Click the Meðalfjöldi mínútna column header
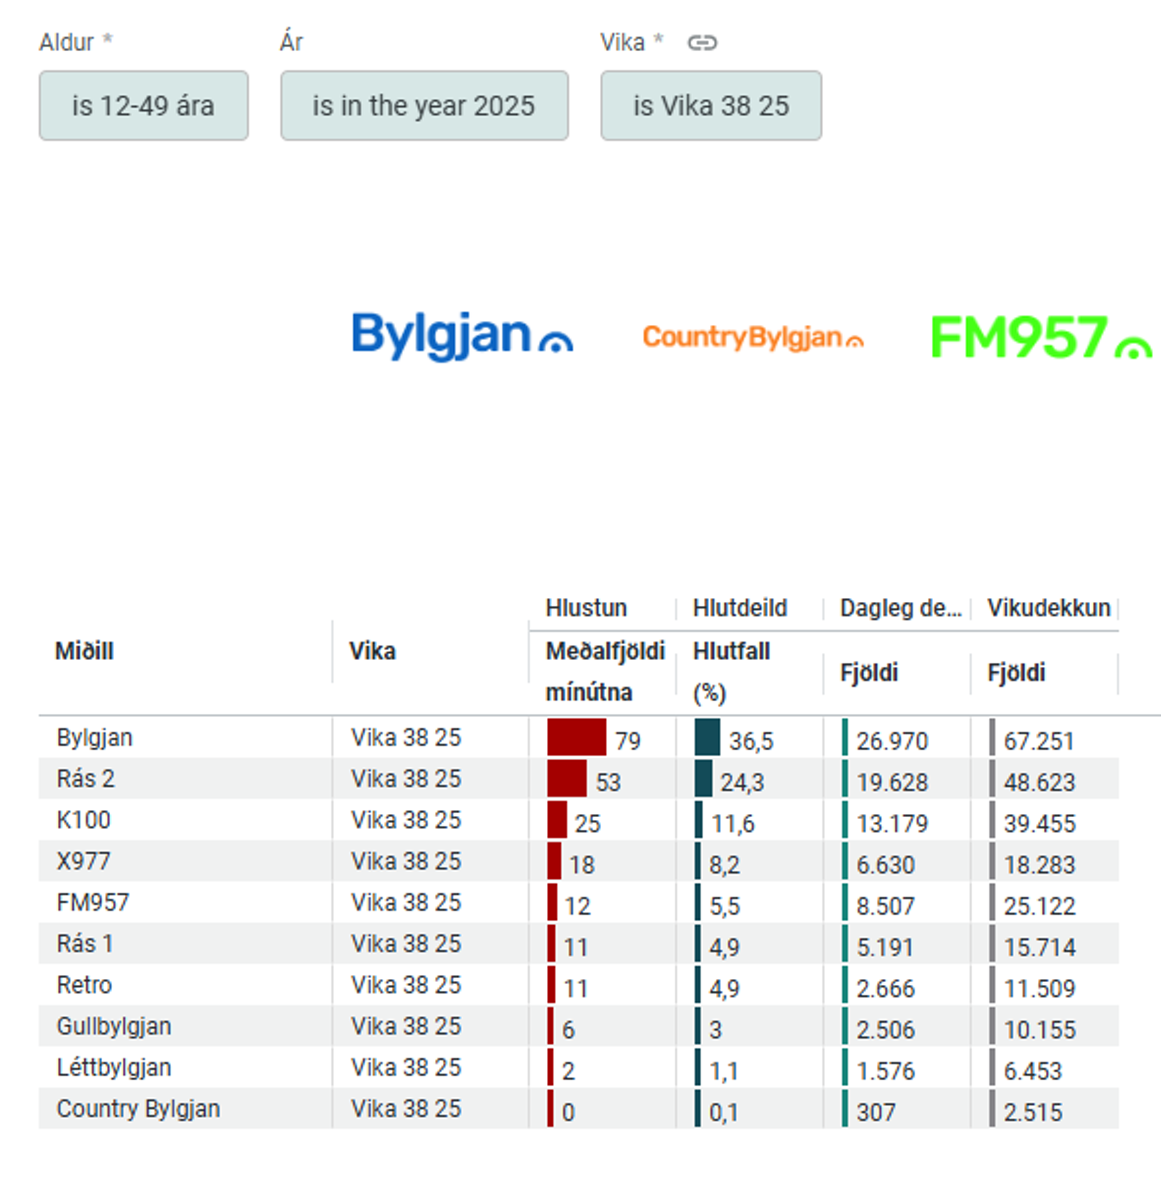The width and height of the screenshot is (1161, 1200). point(604,671)
